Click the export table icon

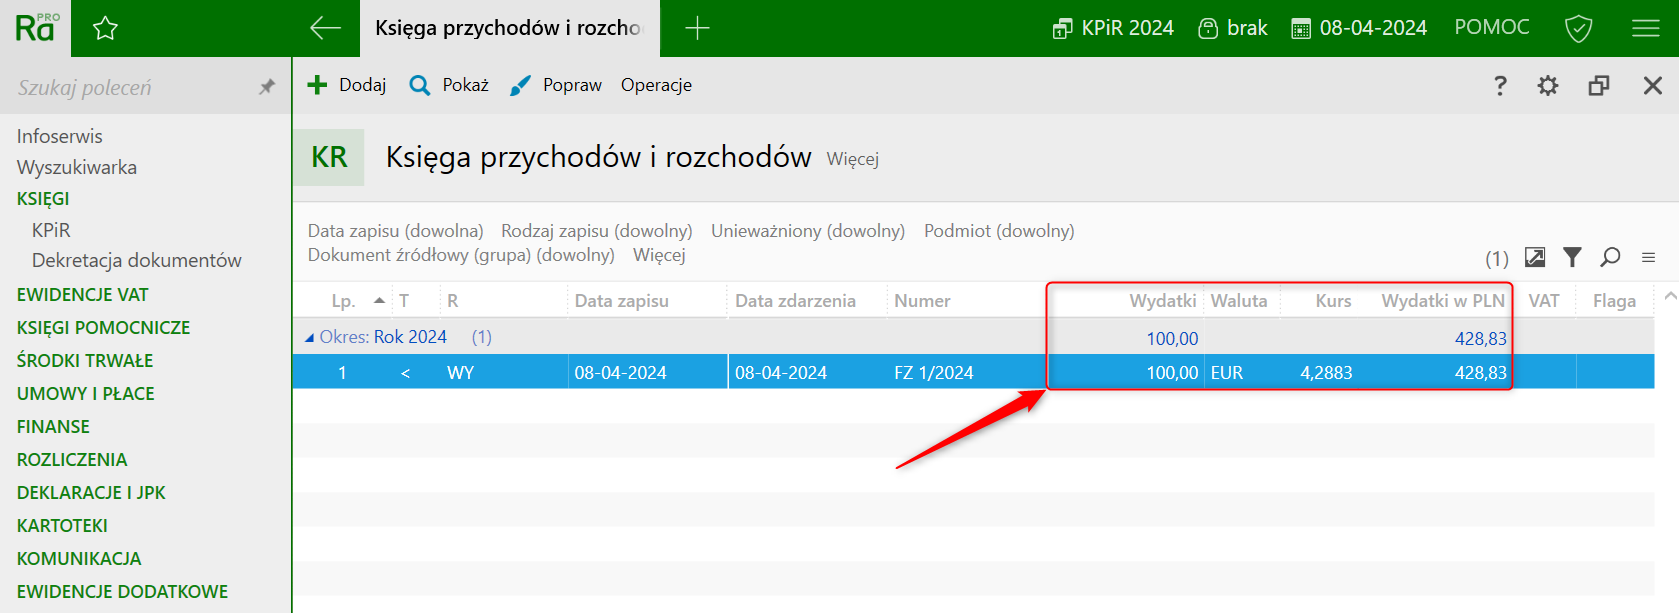(1534, 257)
